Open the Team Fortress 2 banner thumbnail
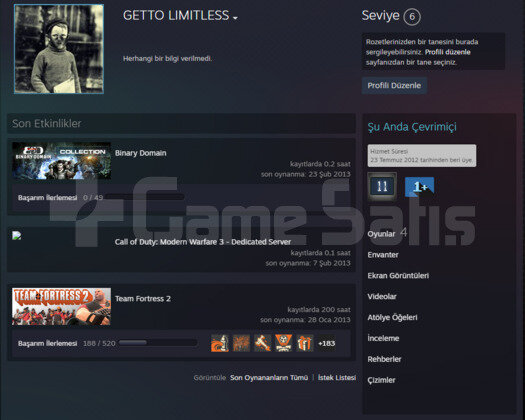This screenshot has width=525, height=420. point(62,306)
